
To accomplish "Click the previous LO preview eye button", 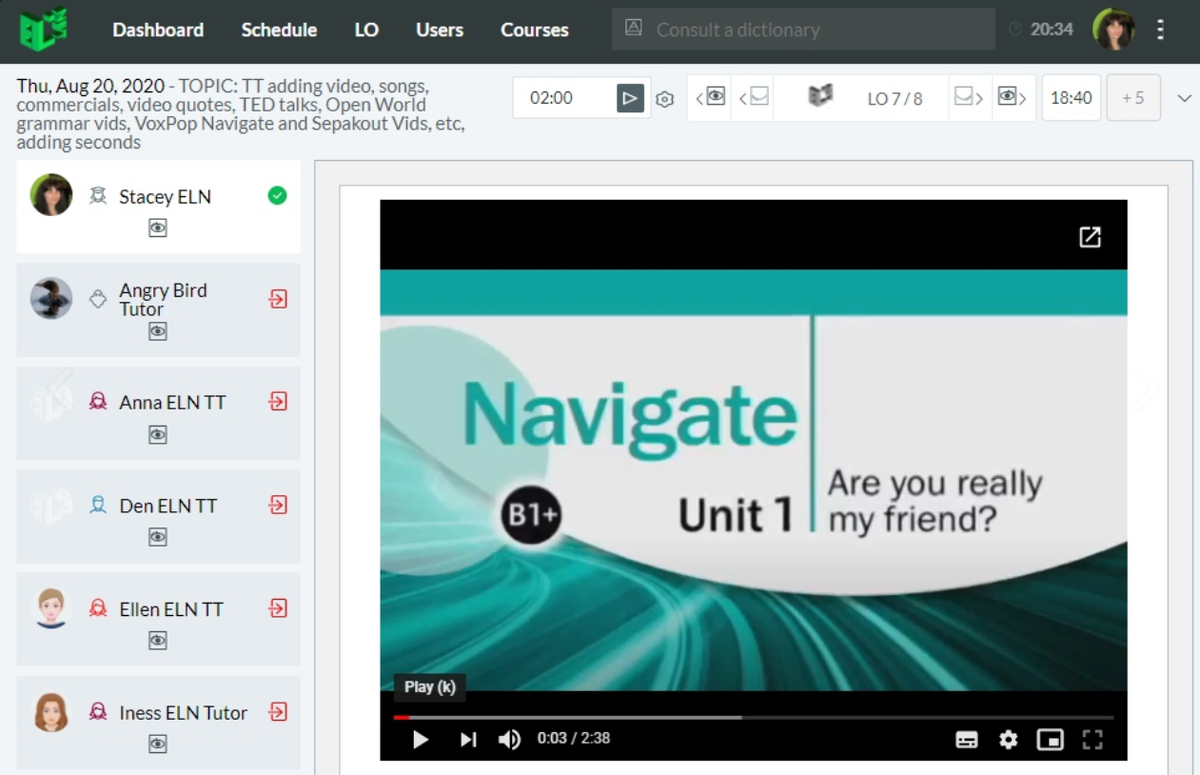I will [x=710, y=97].
